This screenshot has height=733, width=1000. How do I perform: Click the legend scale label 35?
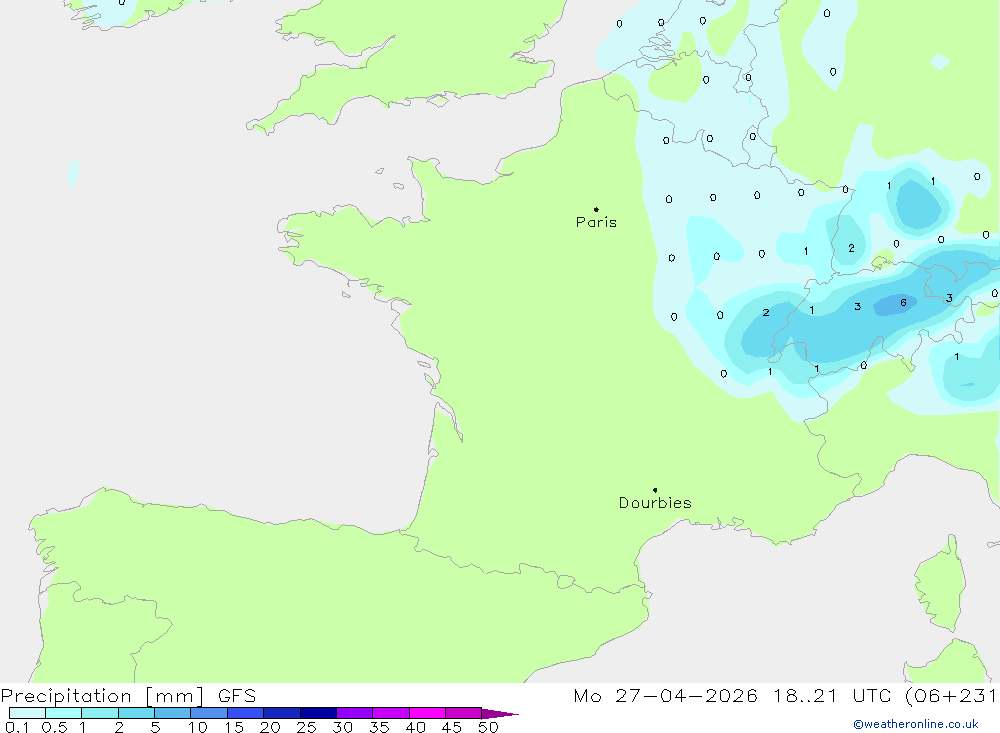[x=379, y=727]
